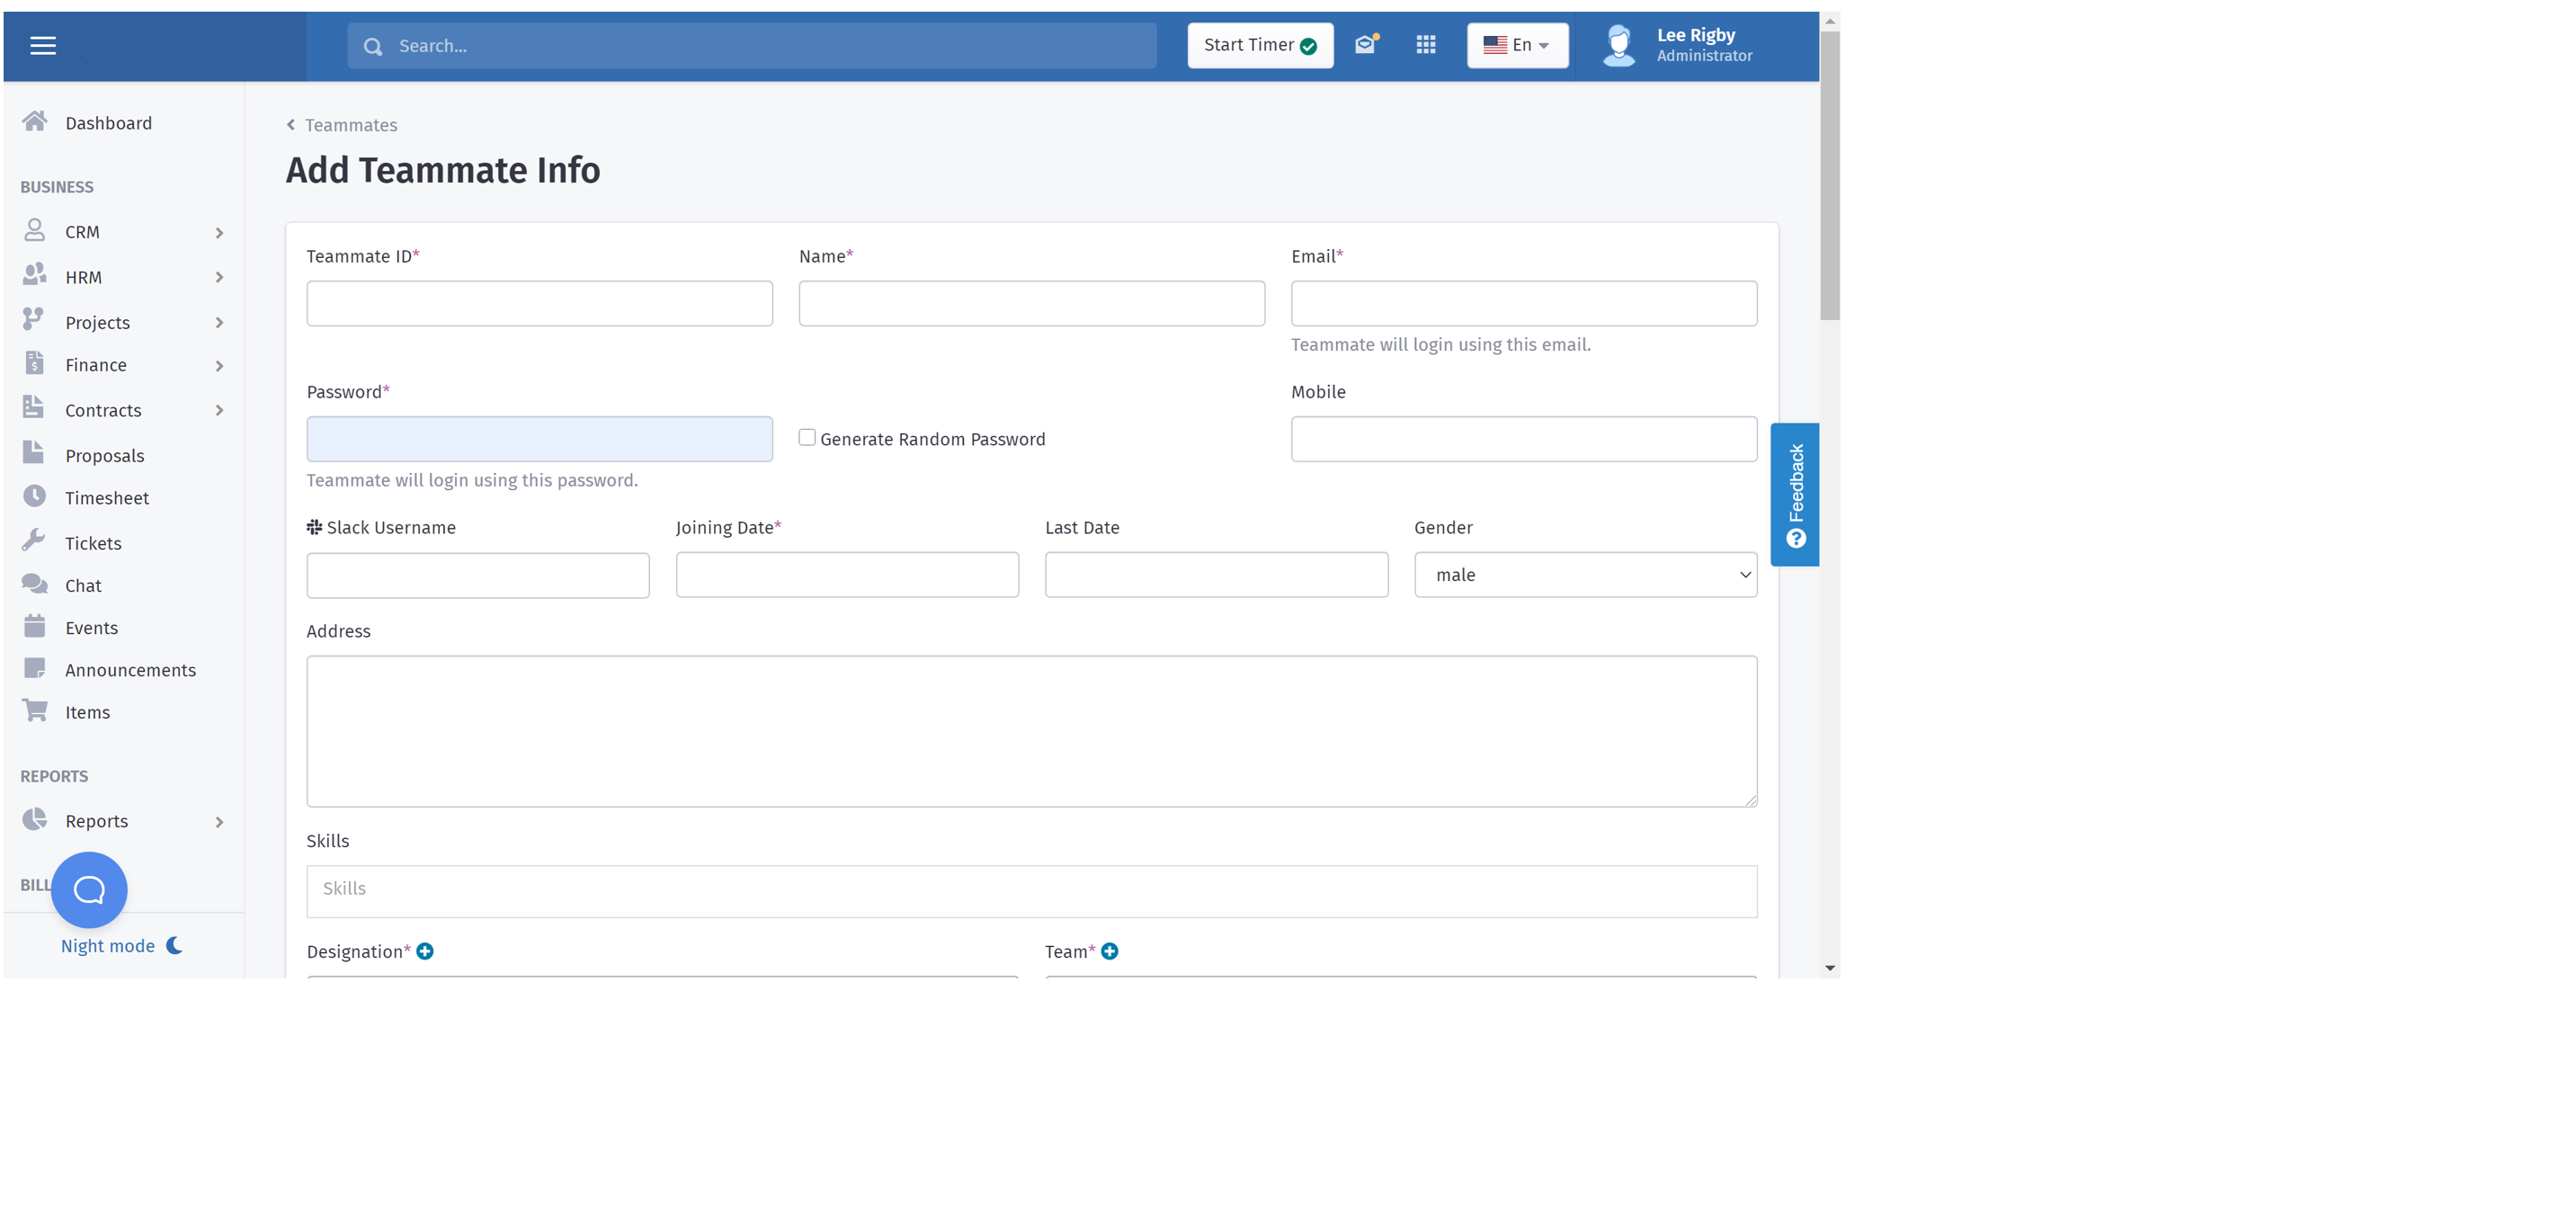Click the Lee Rigby profile avatar
2576x1223 pixels.
click(1619, 46)
